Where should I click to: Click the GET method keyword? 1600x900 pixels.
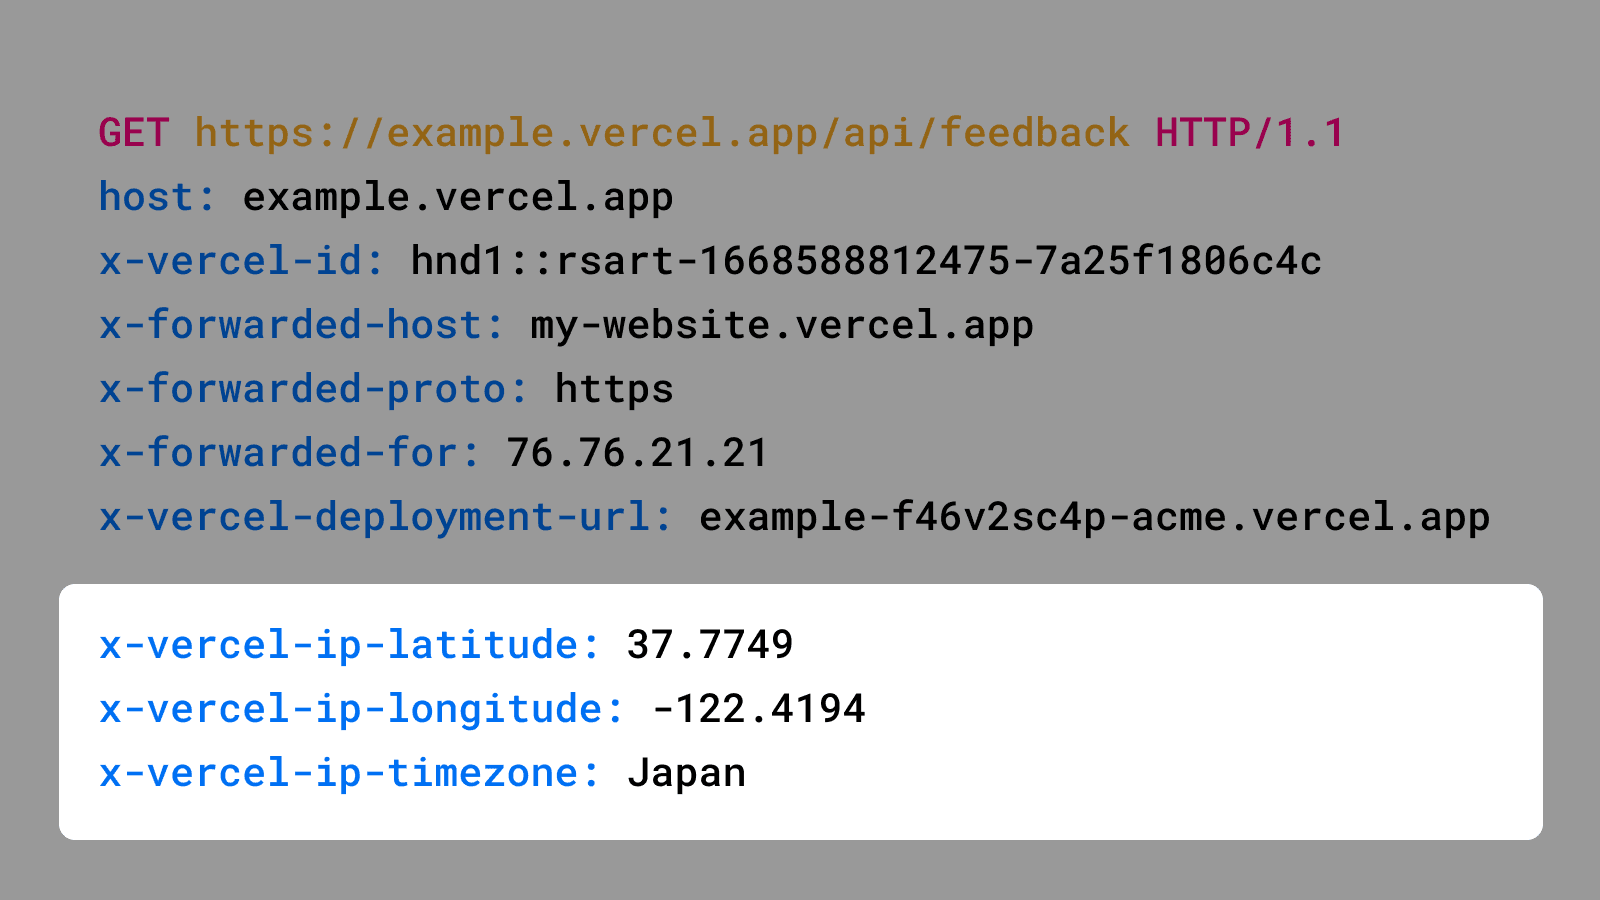tap(134, 133)
